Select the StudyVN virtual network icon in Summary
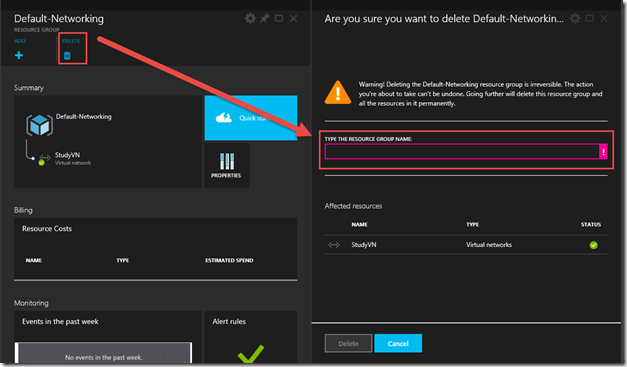This screenshot has width=627, height=367. point(44,159)
